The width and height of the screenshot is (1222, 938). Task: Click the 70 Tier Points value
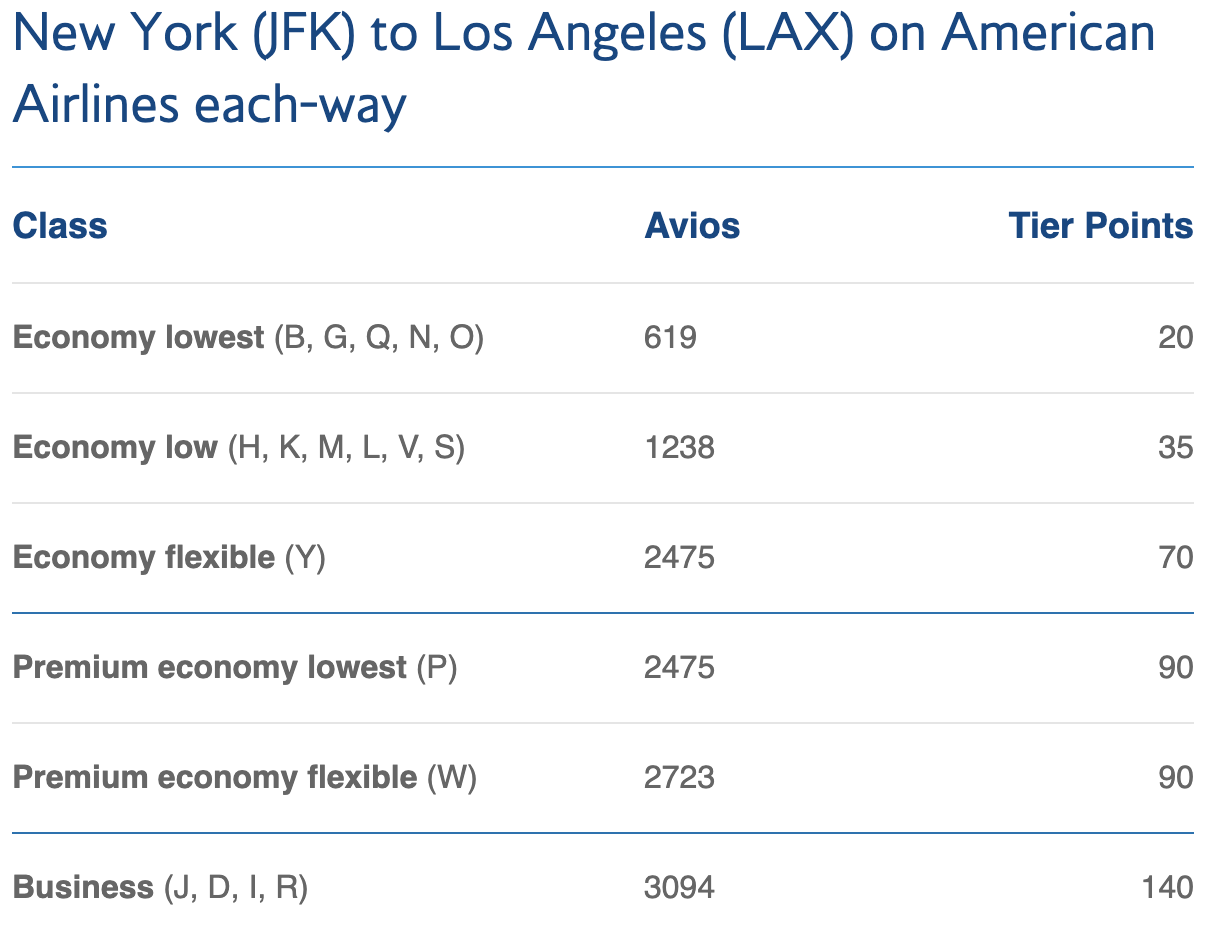click(1176, 557)
